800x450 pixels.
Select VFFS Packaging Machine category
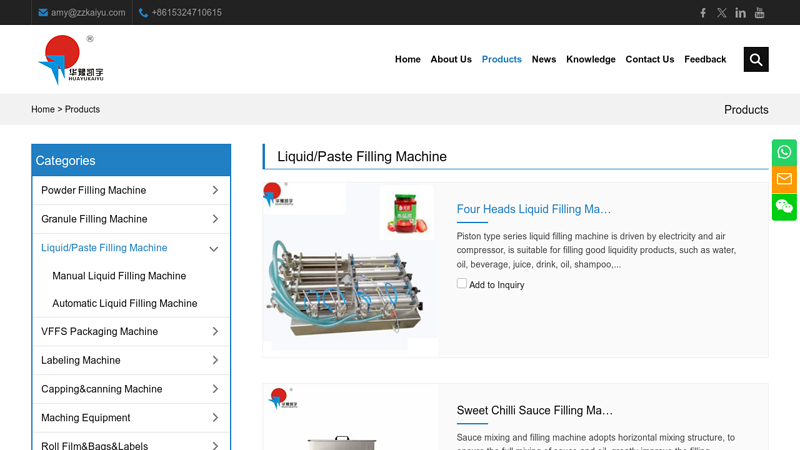coord(99,332)
